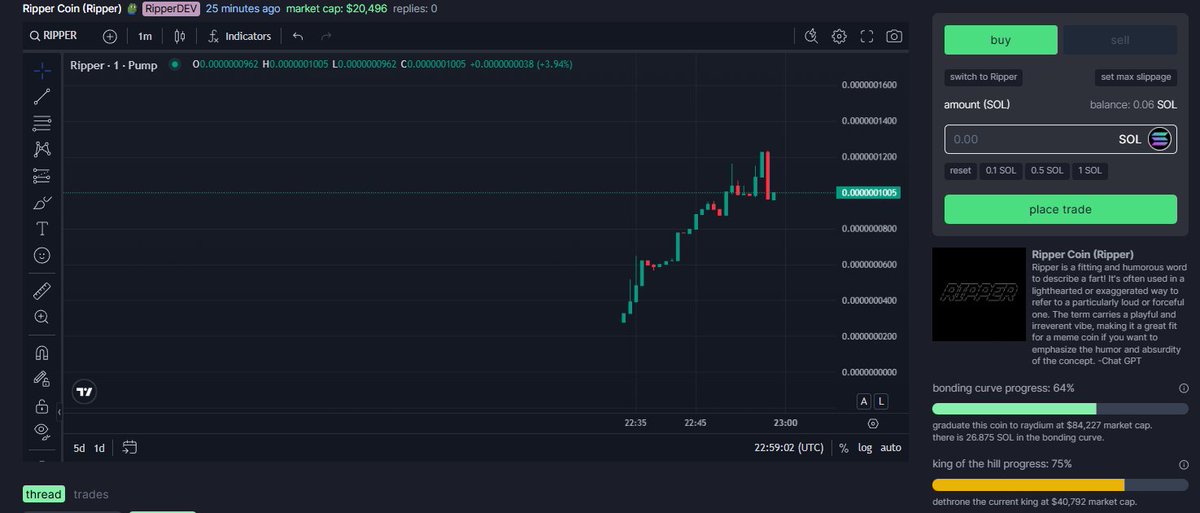Screen dimensions: 1200x513
Task: Toggle percent scale on the chart
Action: pos(844,448)
